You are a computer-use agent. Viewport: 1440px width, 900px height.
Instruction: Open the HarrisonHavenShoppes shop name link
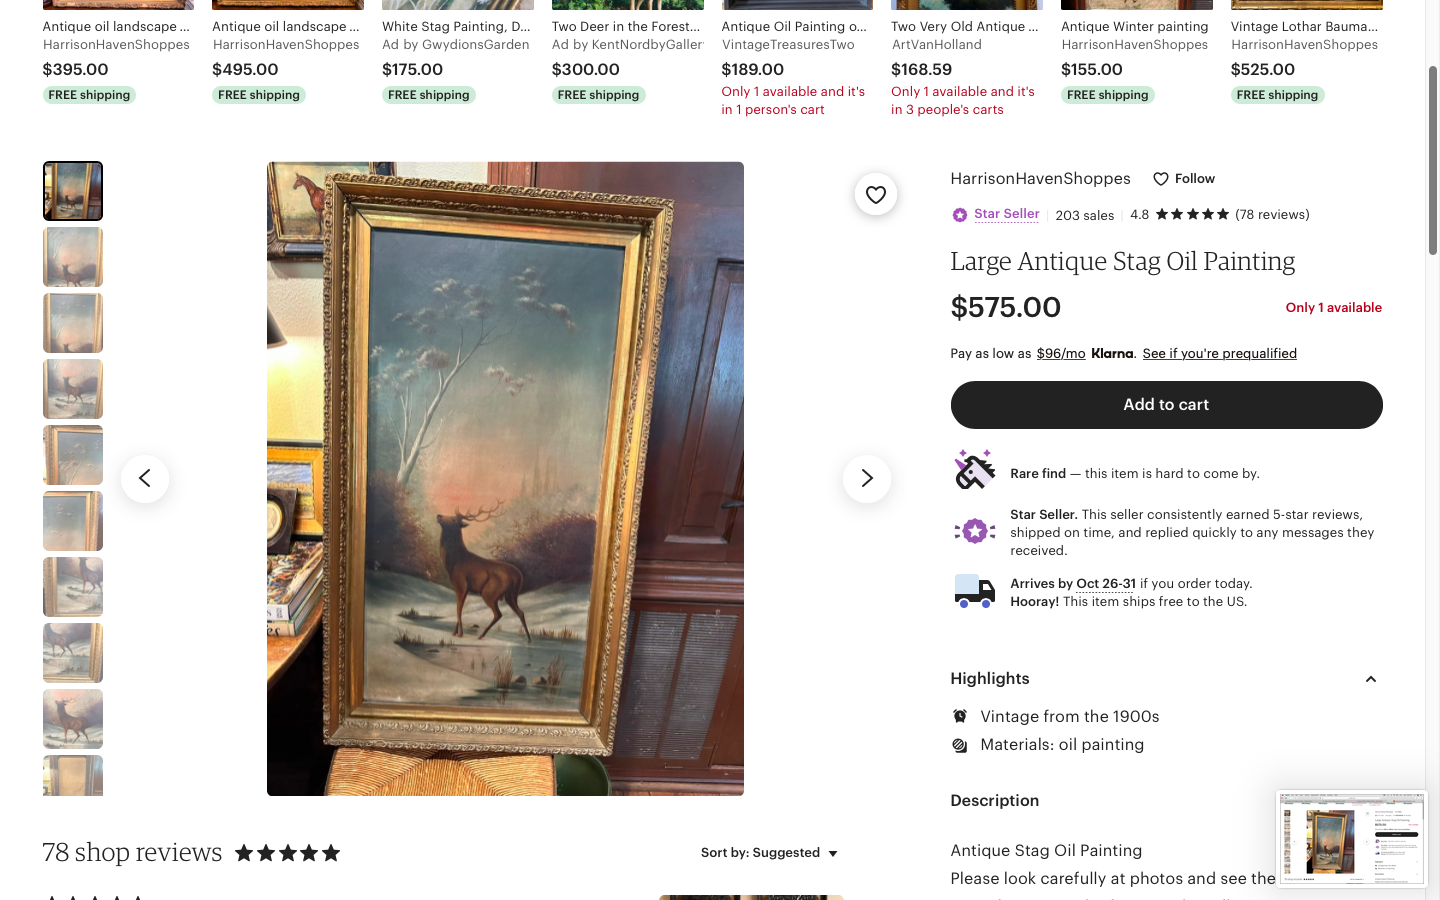point(1040,179)
